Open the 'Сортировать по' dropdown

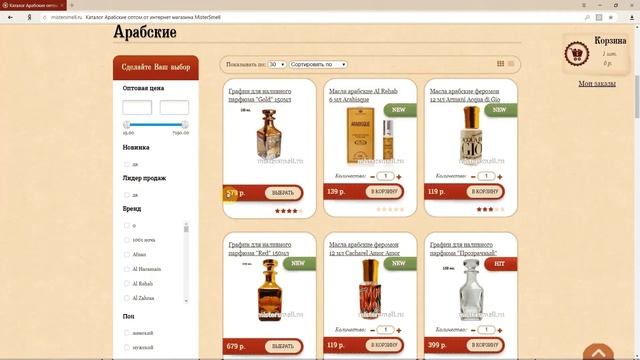click(x=318, y=64)
